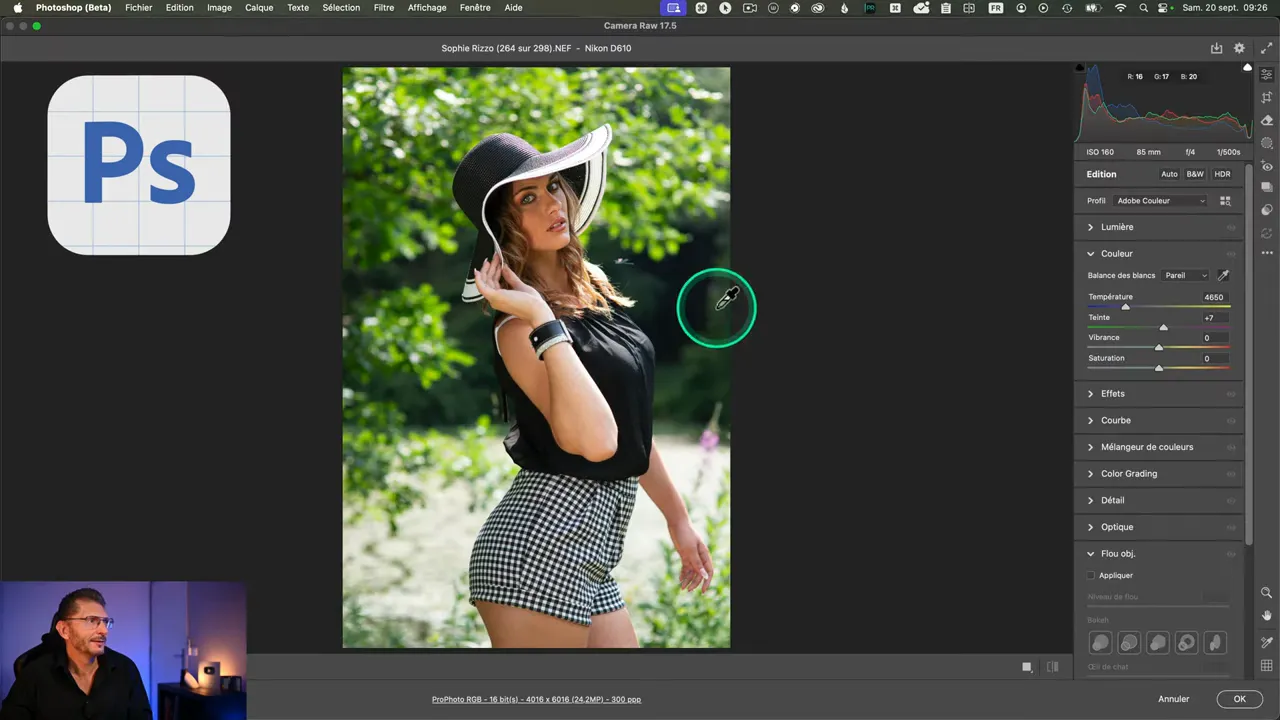Click the Annuler button
The height and width of the screenshot is (720, 1280).
[1174, 699]
